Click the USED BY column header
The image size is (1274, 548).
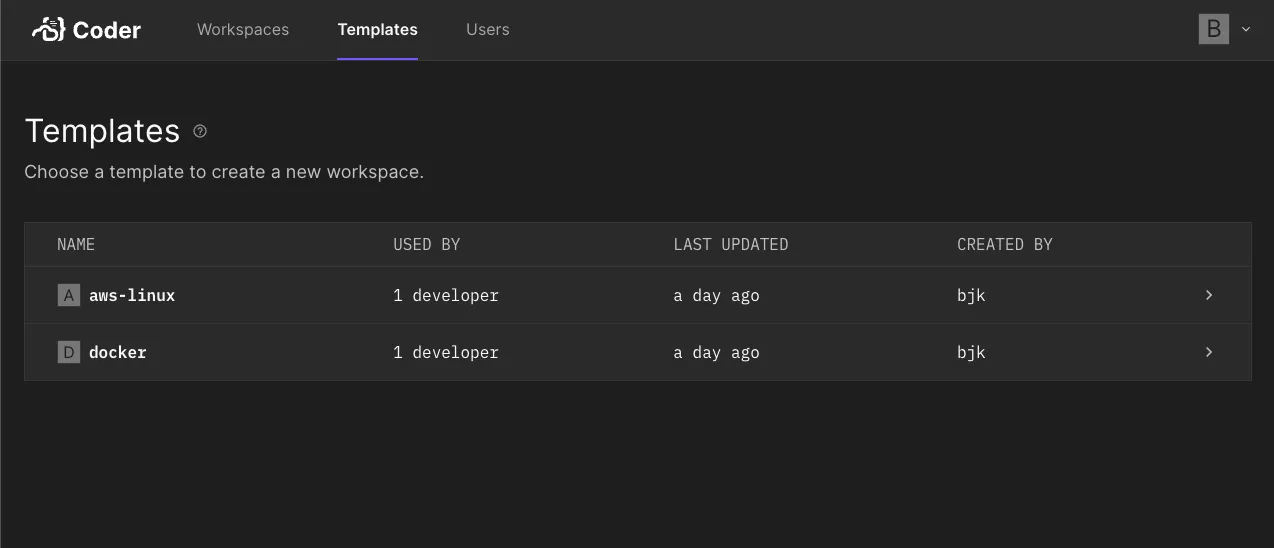pyautogui.click(x=427, y=244)
